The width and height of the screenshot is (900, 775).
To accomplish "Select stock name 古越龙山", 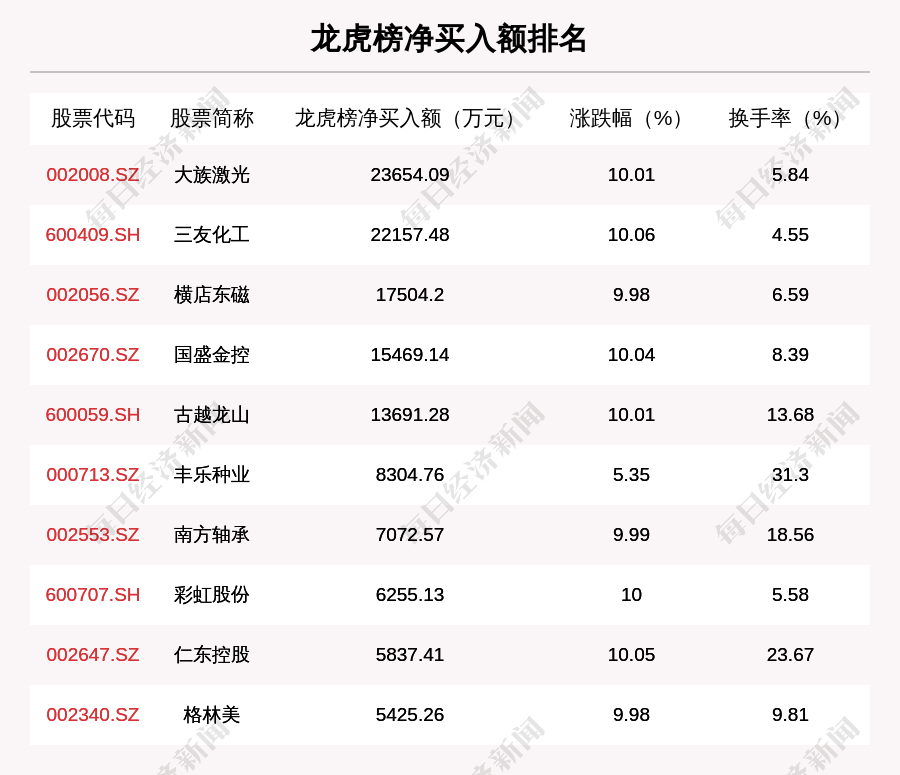I will [x=212, y=414].
